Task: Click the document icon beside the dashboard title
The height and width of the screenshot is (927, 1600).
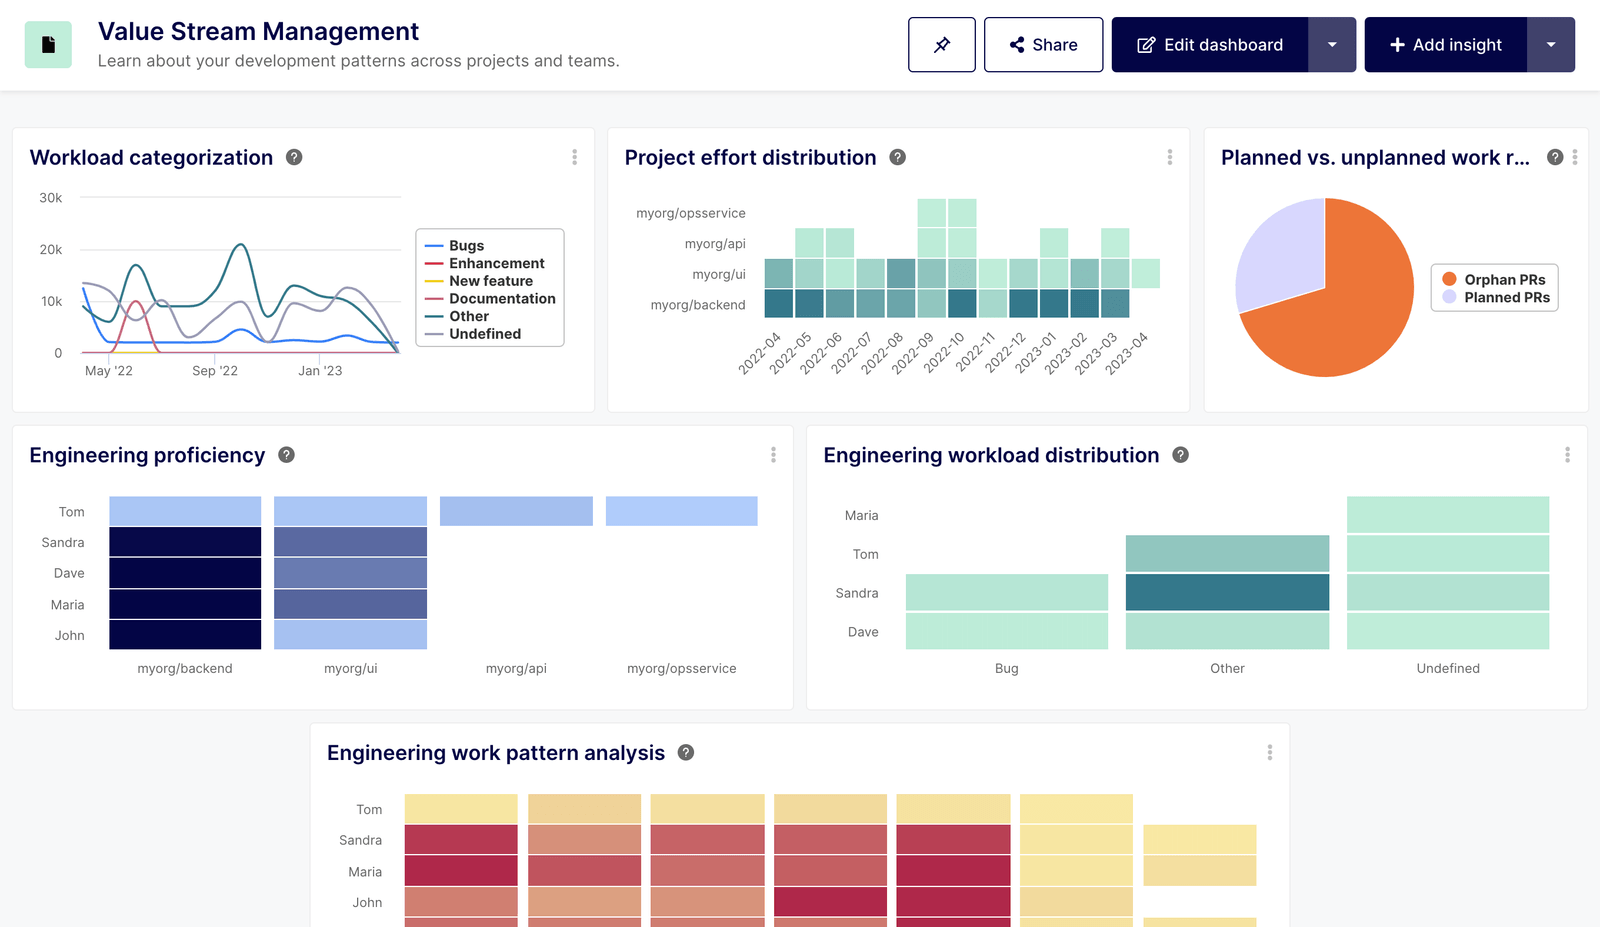Action: click(48, 44)
